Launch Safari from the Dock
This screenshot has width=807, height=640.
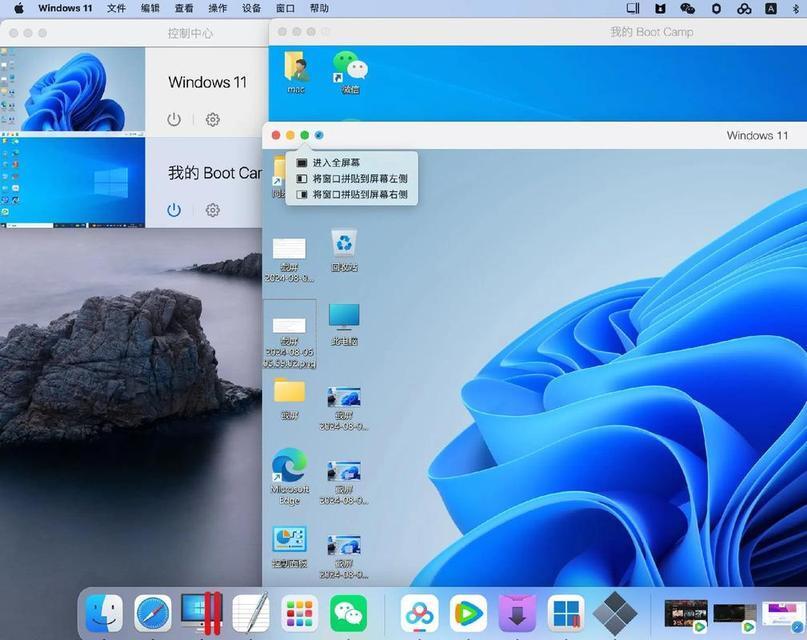[153, 612]
